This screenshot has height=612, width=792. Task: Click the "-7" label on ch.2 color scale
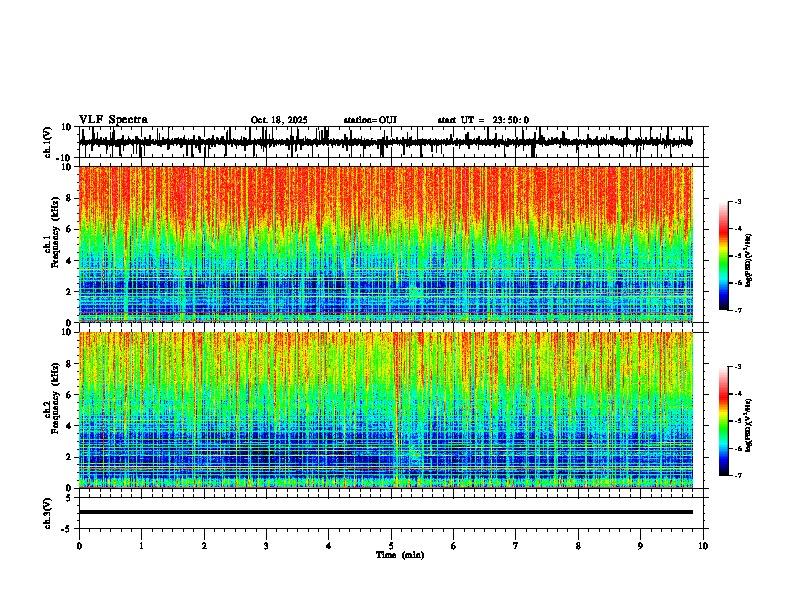click(x=738, y=475)
